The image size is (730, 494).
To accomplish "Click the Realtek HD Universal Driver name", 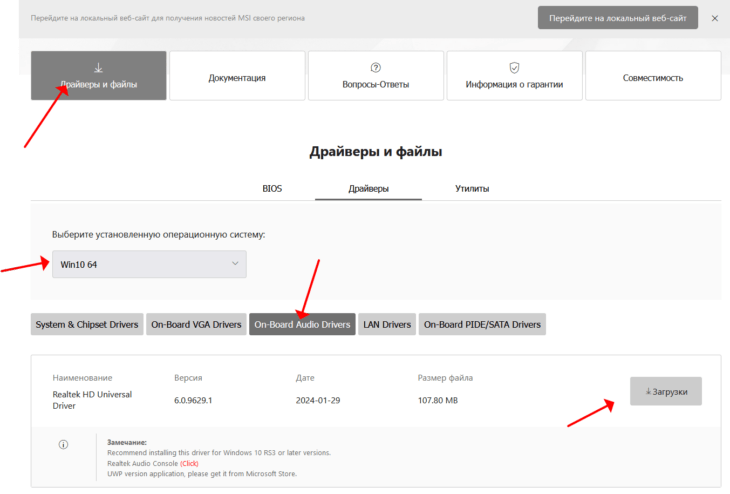I will click(92, 400).
